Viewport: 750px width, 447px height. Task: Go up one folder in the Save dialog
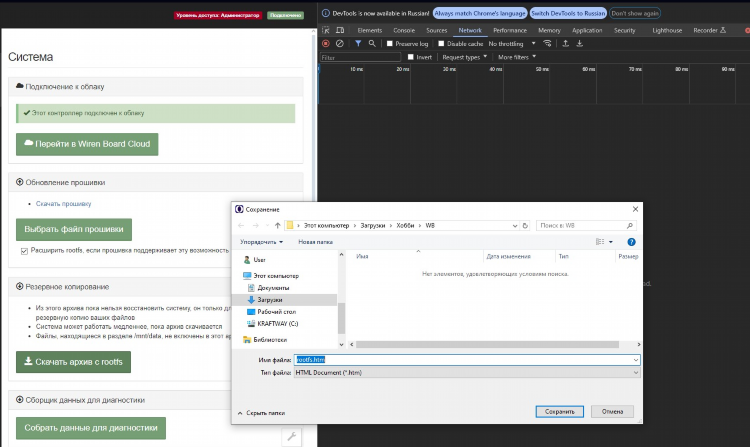pyautogui.click(x=277, y=226)
